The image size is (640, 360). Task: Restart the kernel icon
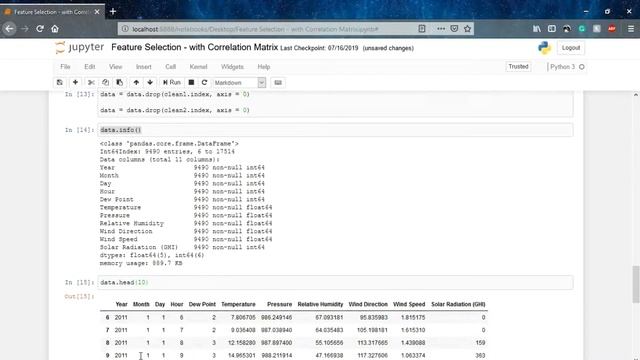204,82
